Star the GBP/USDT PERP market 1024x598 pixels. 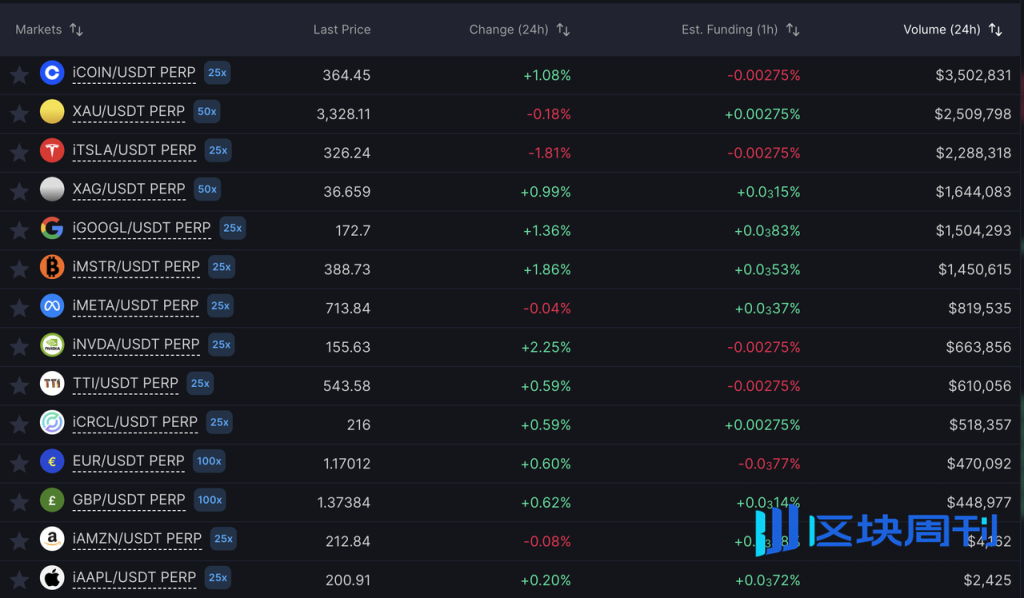pyautogui.click(x=19, y=502)
